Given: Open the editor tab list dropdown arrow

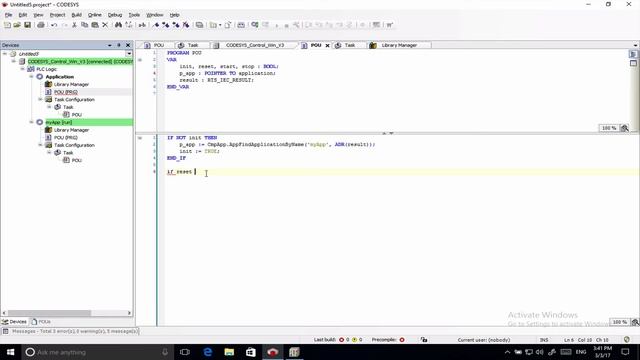Looking at the screenshot, I should pos(636,45).
